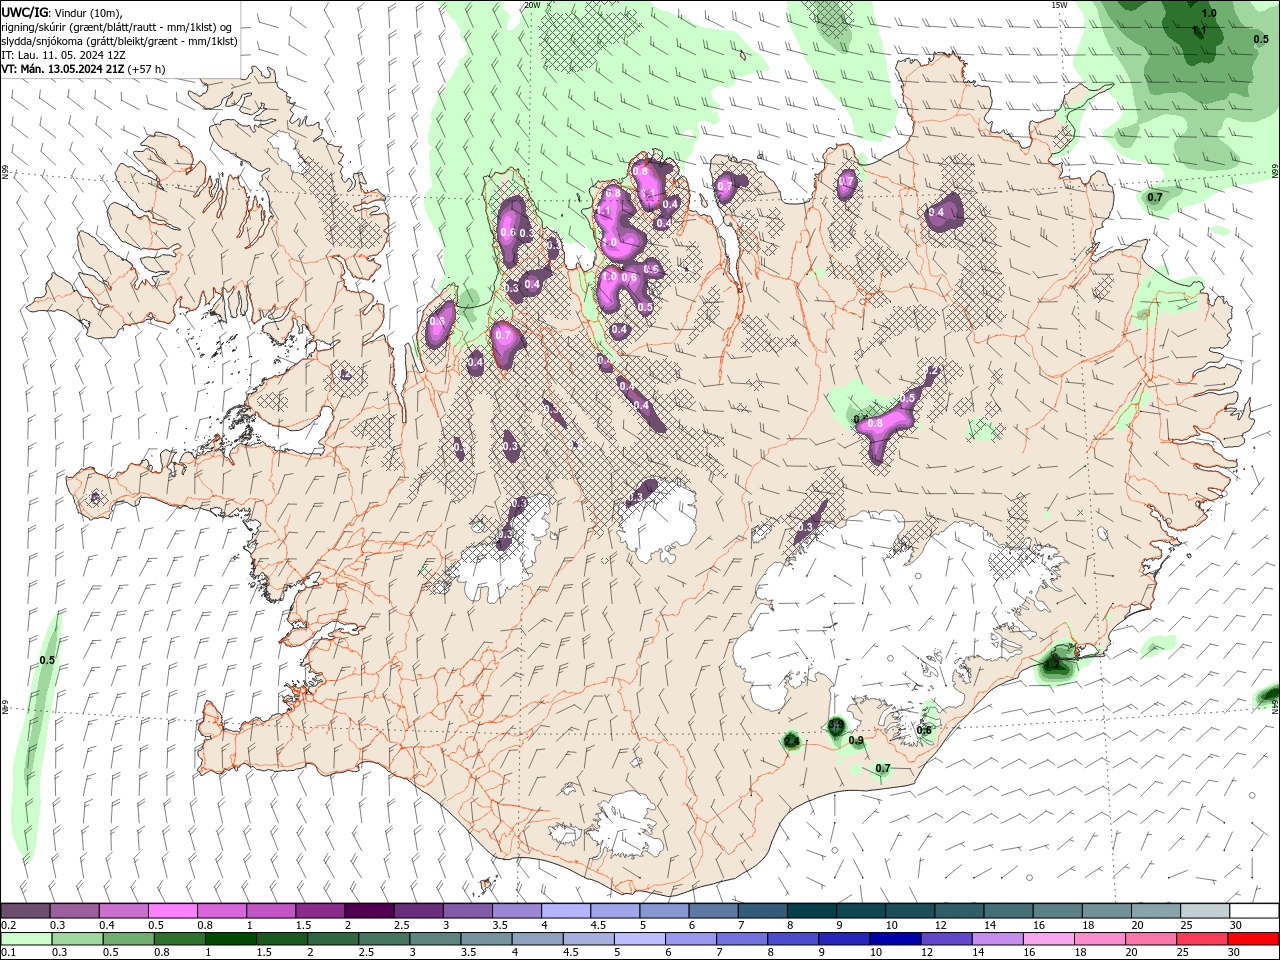Viewport: 1280px width, 960px height.
Task: Select the 25 crimson swatch, lower legend row
Action: 1202,939
